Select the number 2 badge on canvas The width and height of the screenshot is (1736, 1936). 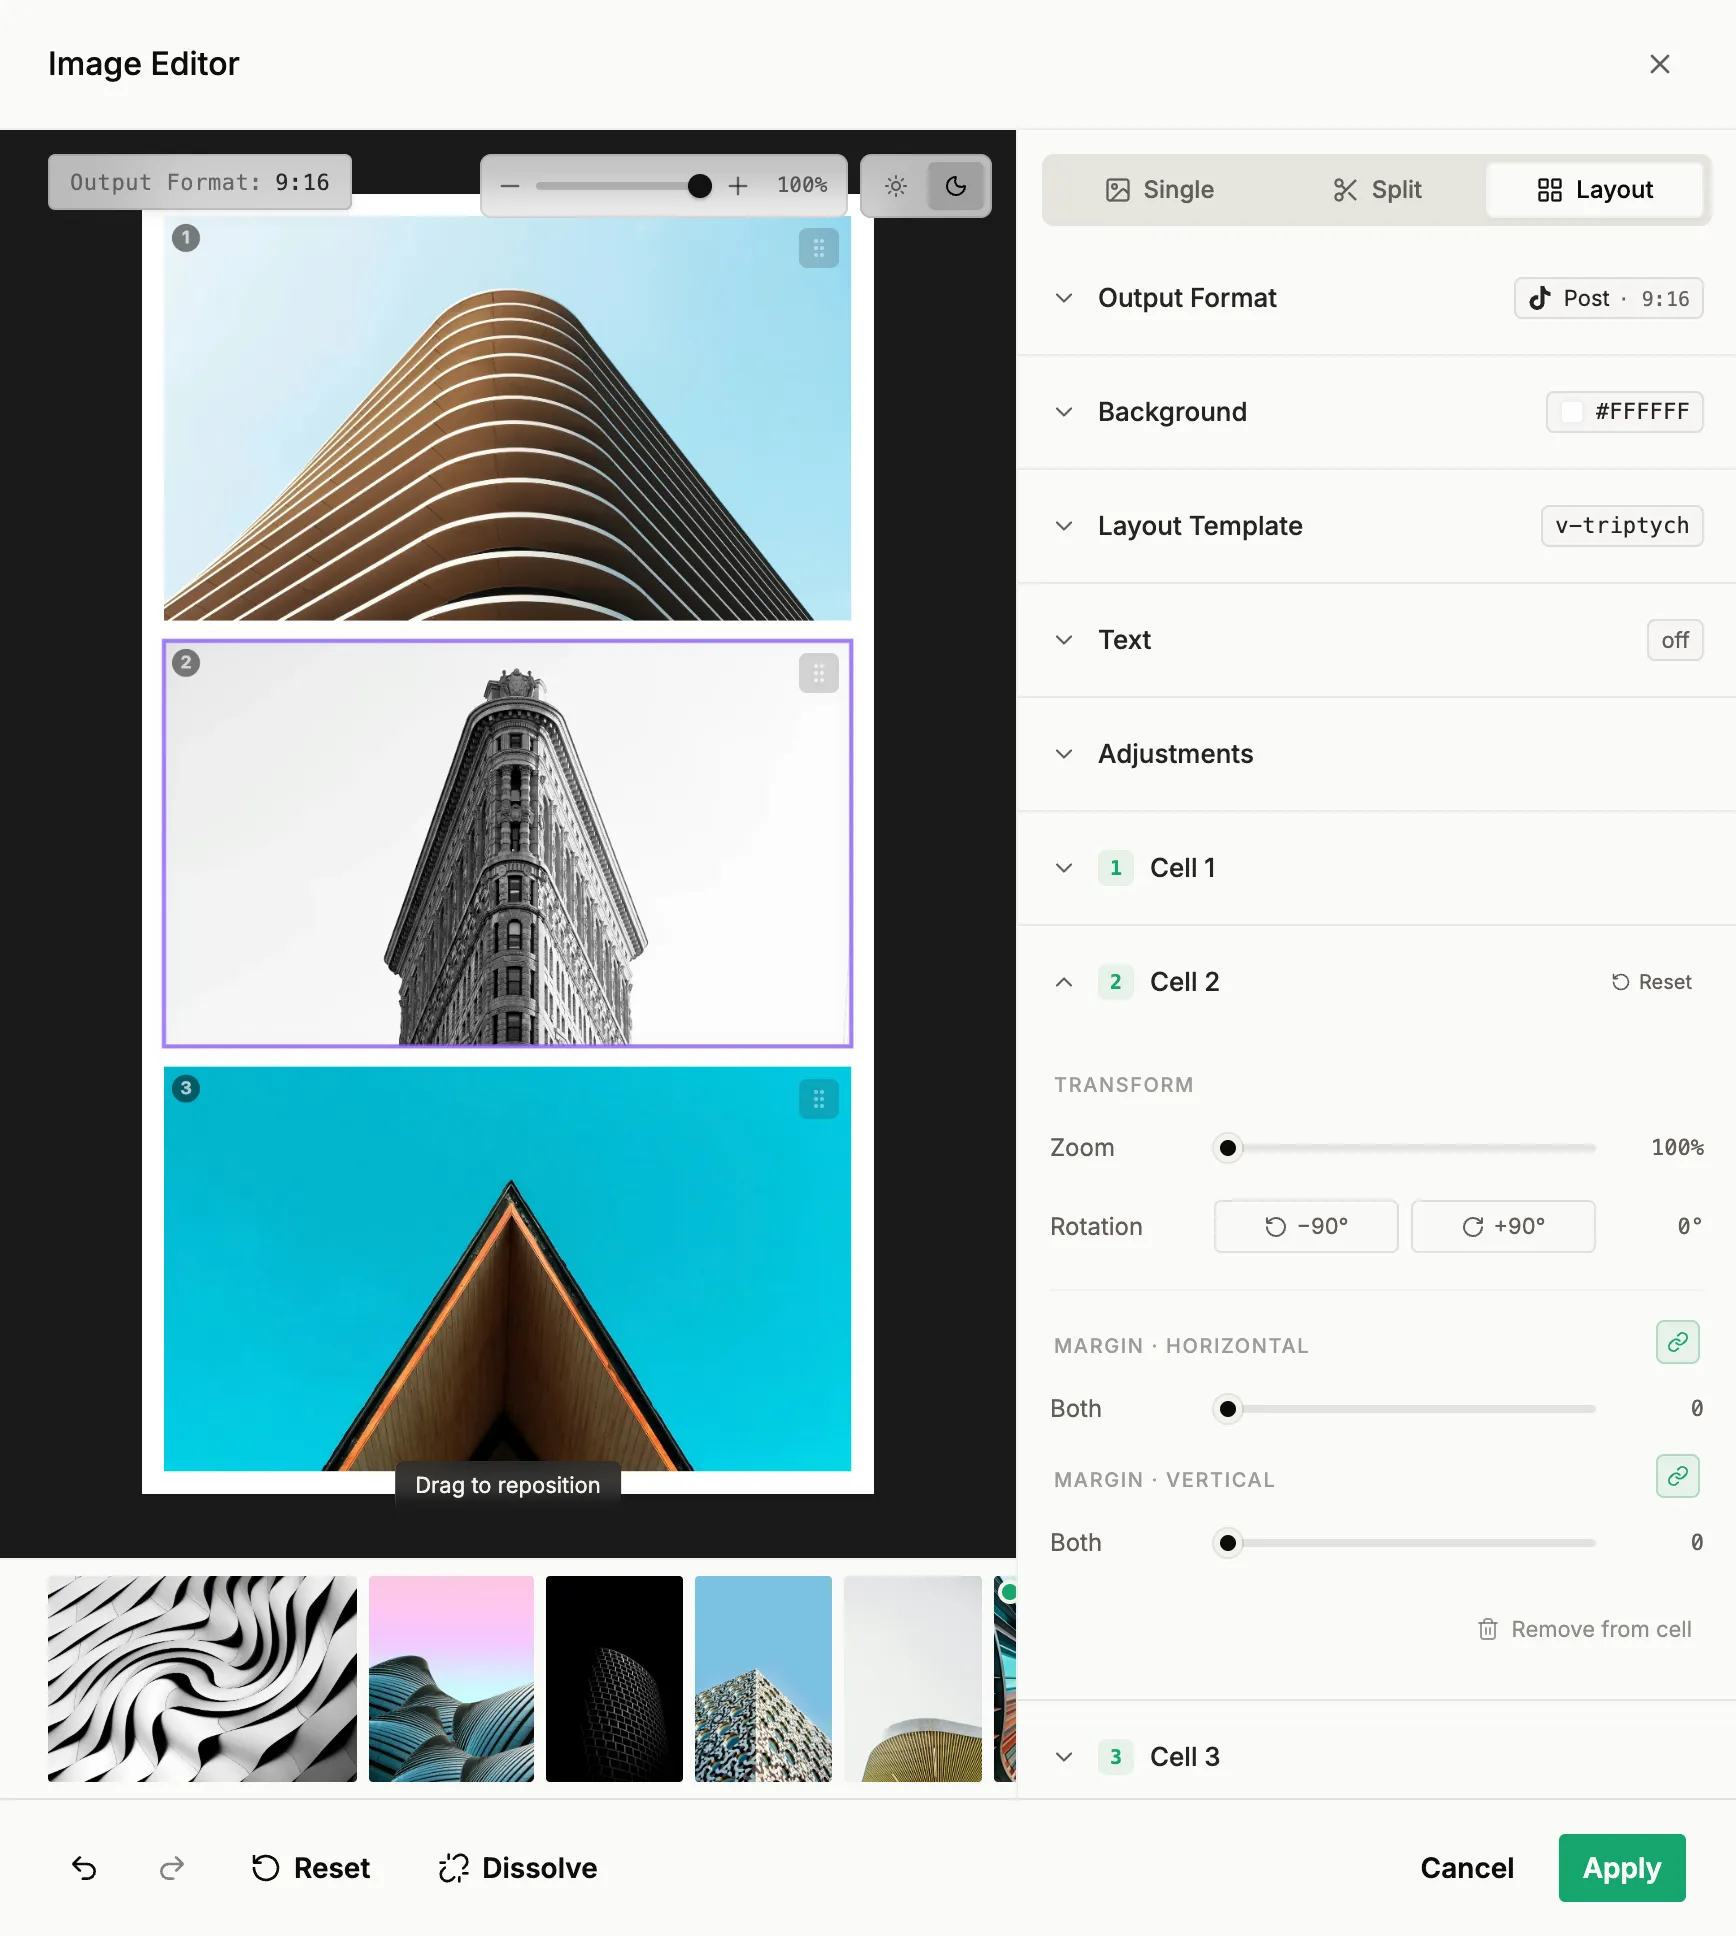tap(186, 663)
